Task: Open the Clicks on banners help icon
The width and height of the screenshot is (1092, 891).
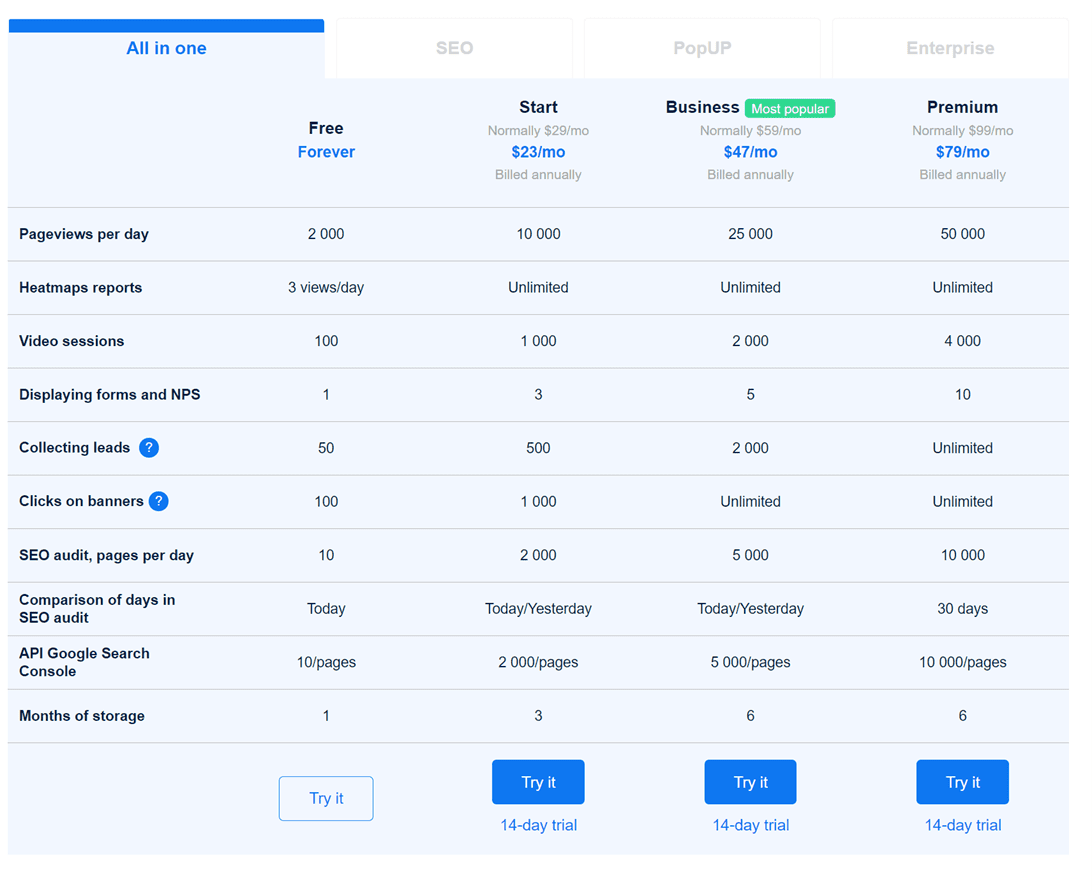Action: click(158, 501)
